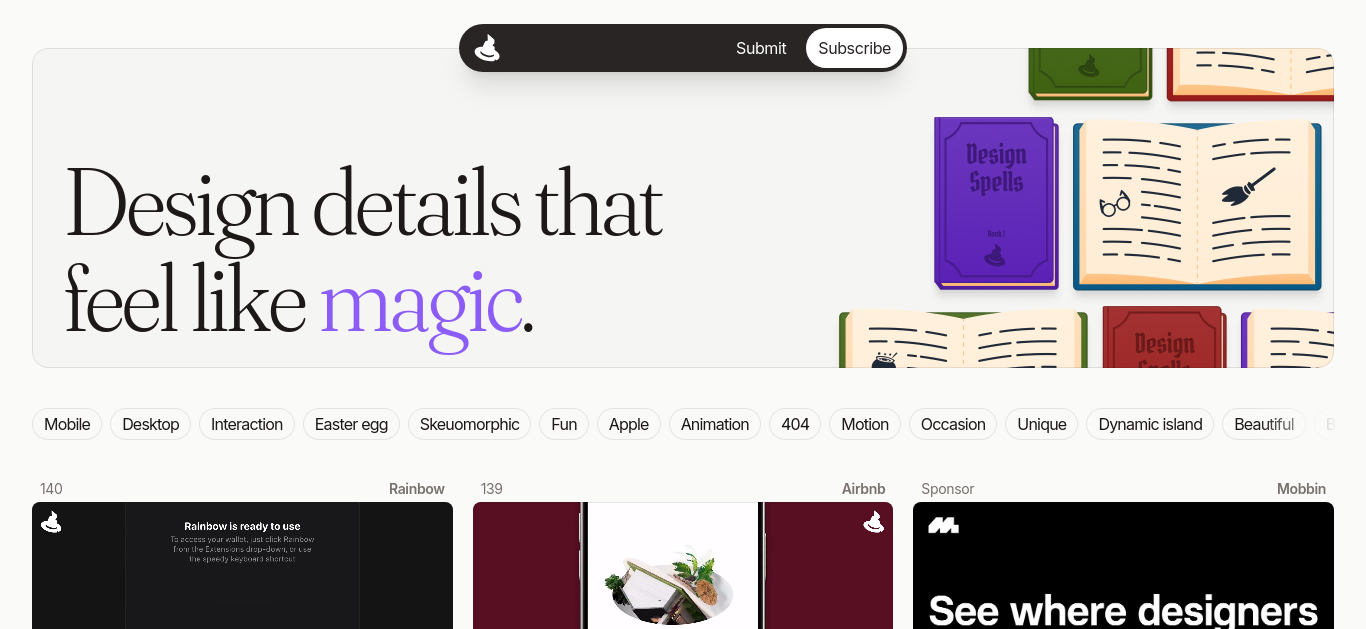
Task: Select the Desktop filter tag
Action: click(150, 424)
